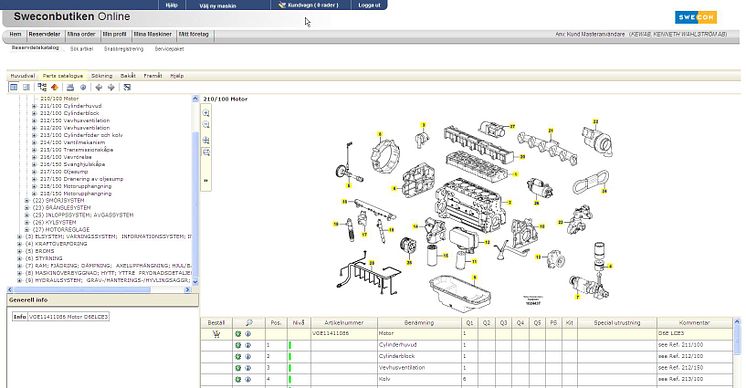Image resolution: width=746 pixels, height=388 pixels.
Task: Click blue info icon in Motor row
Action: tap(248, 334)
